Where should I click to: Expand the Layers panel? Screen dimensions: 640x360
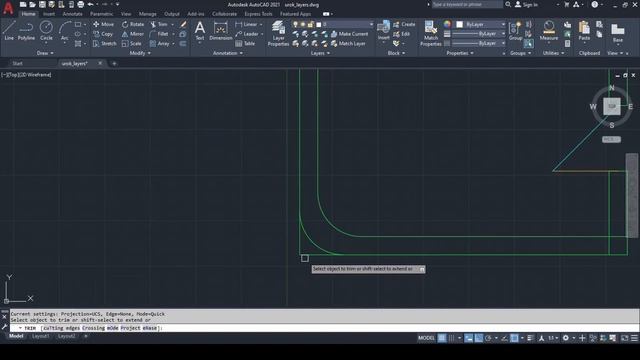(x=320, y=53)
